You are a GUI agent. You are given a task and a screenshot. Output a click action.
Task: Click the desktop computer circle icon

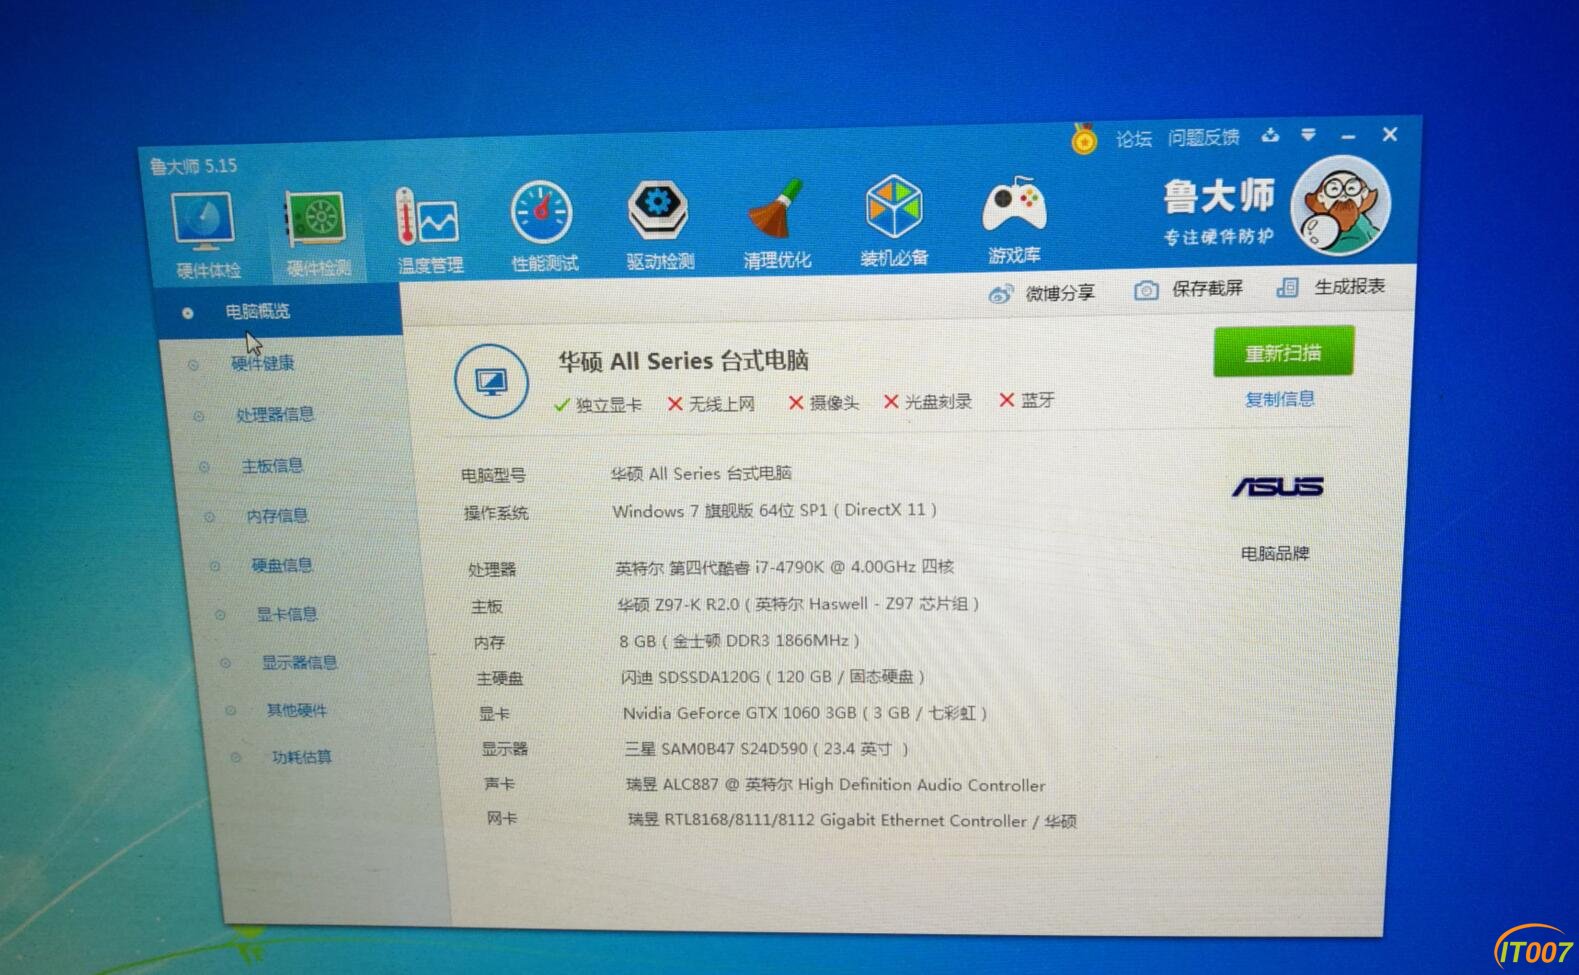coord(491,381)
